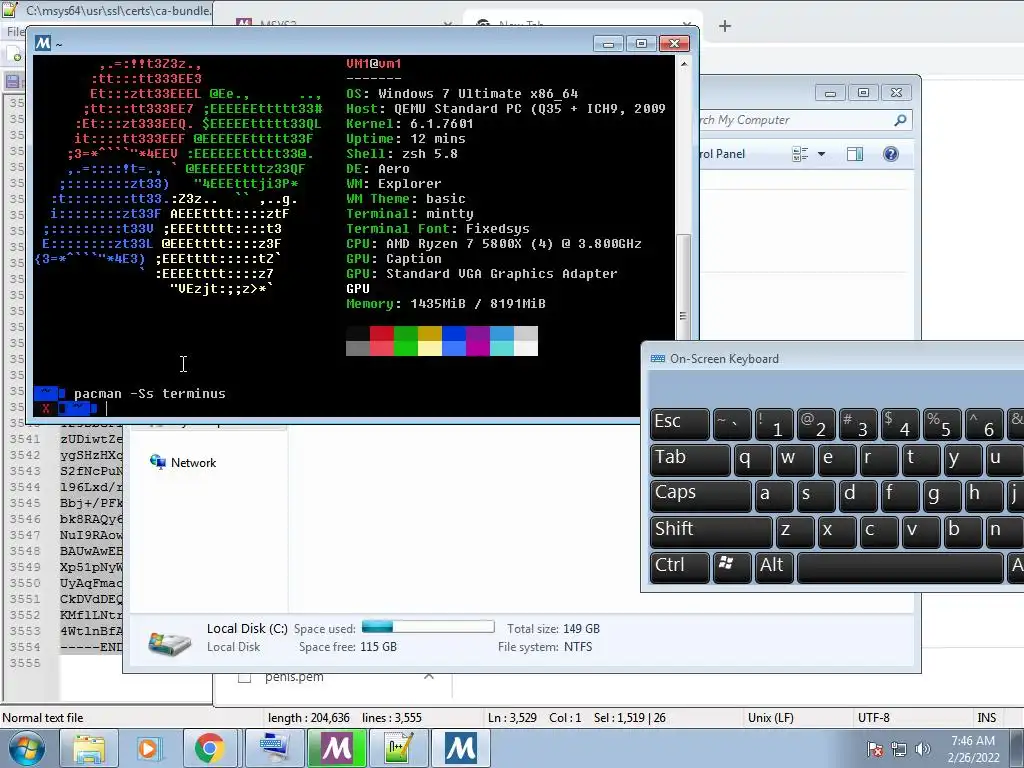Click the Change your view icon in Explorer
Image resolution: width=1024 pixels, height=768 pixels.
(800, 154)
